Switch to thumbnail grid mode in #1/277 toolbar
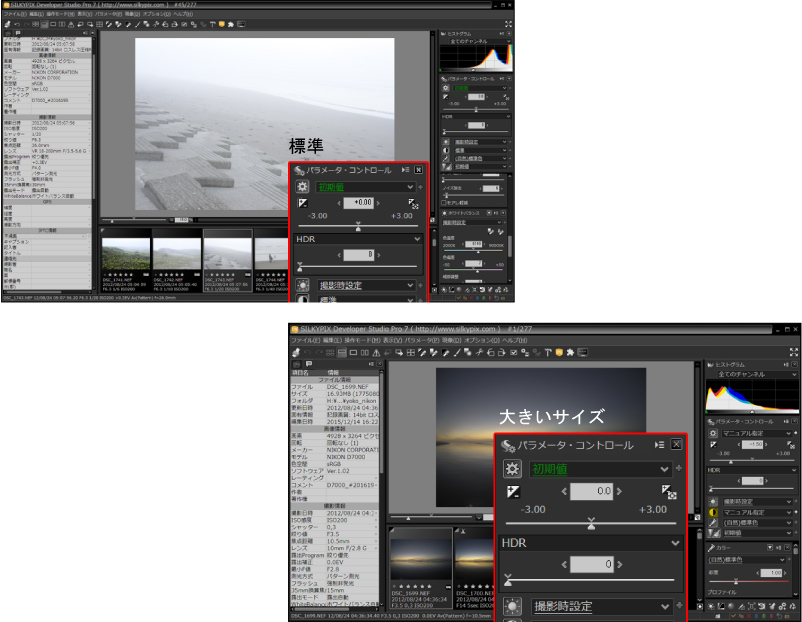Viewport: 802px width, 622px height. (x=330, y=352)
